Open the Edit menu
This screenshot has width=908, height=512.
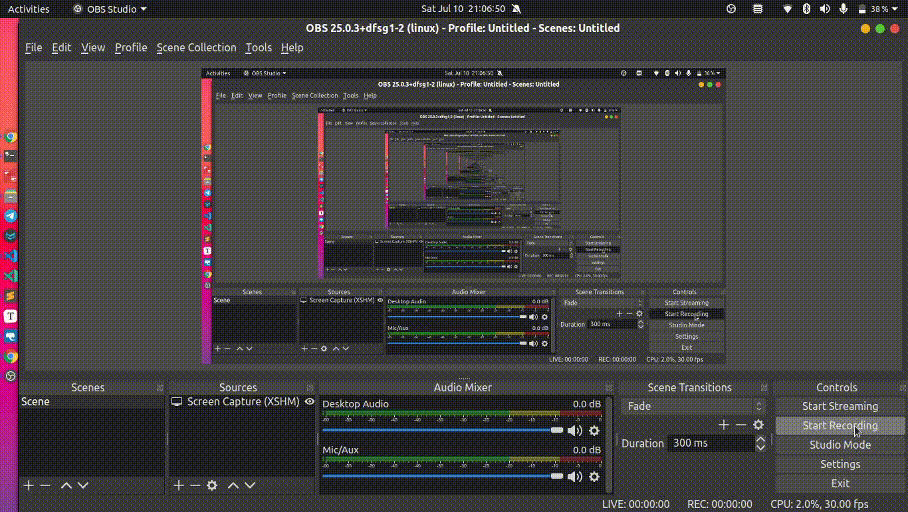(x=61, y=47)
